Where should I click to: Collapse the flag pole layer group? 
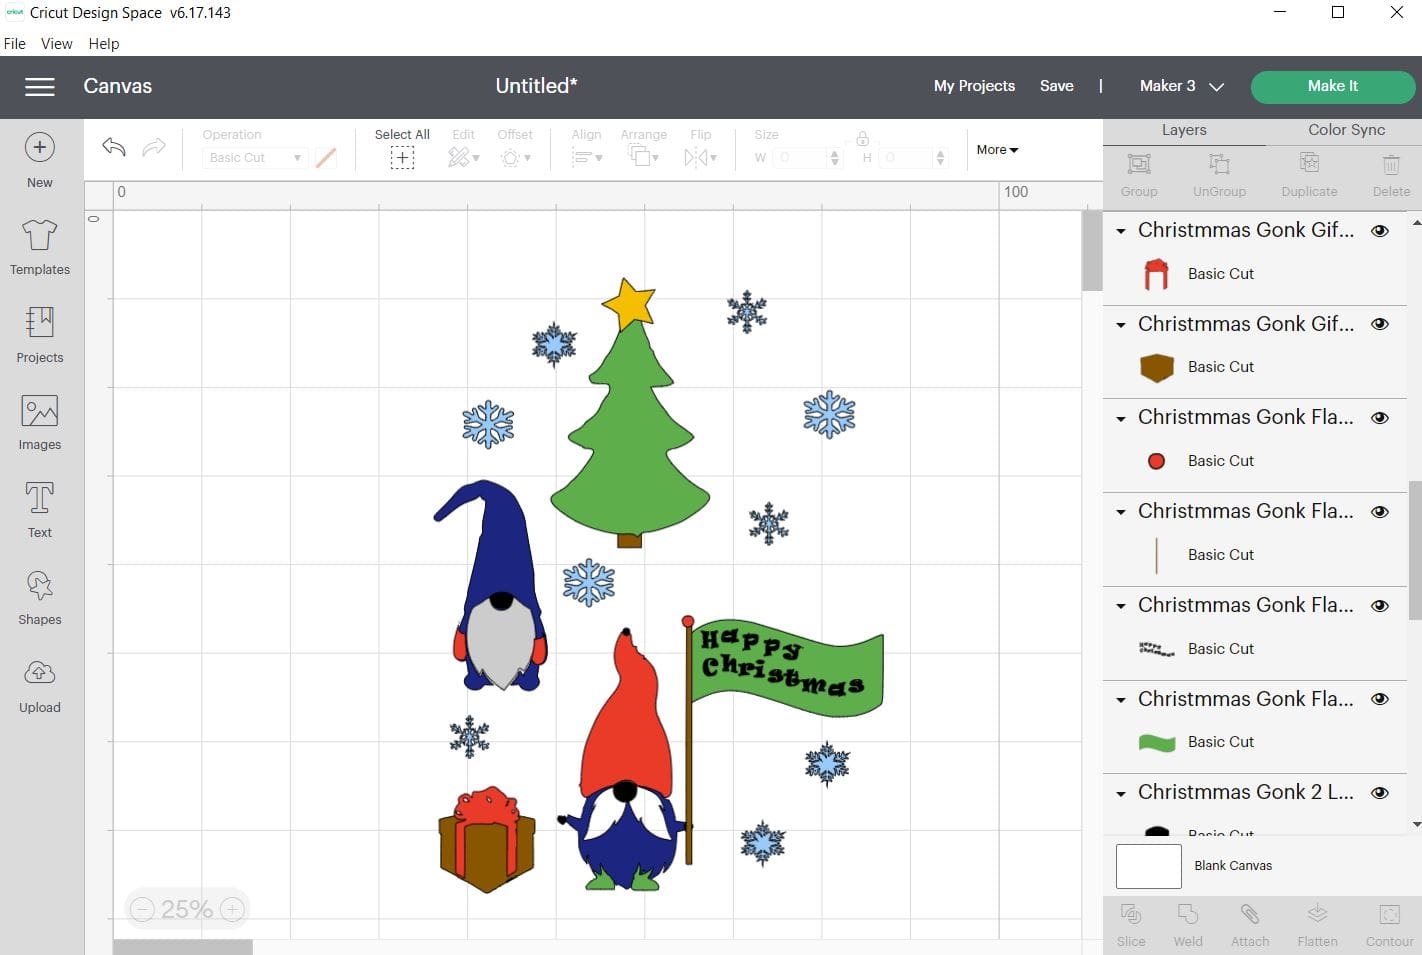click(1121, 512)
